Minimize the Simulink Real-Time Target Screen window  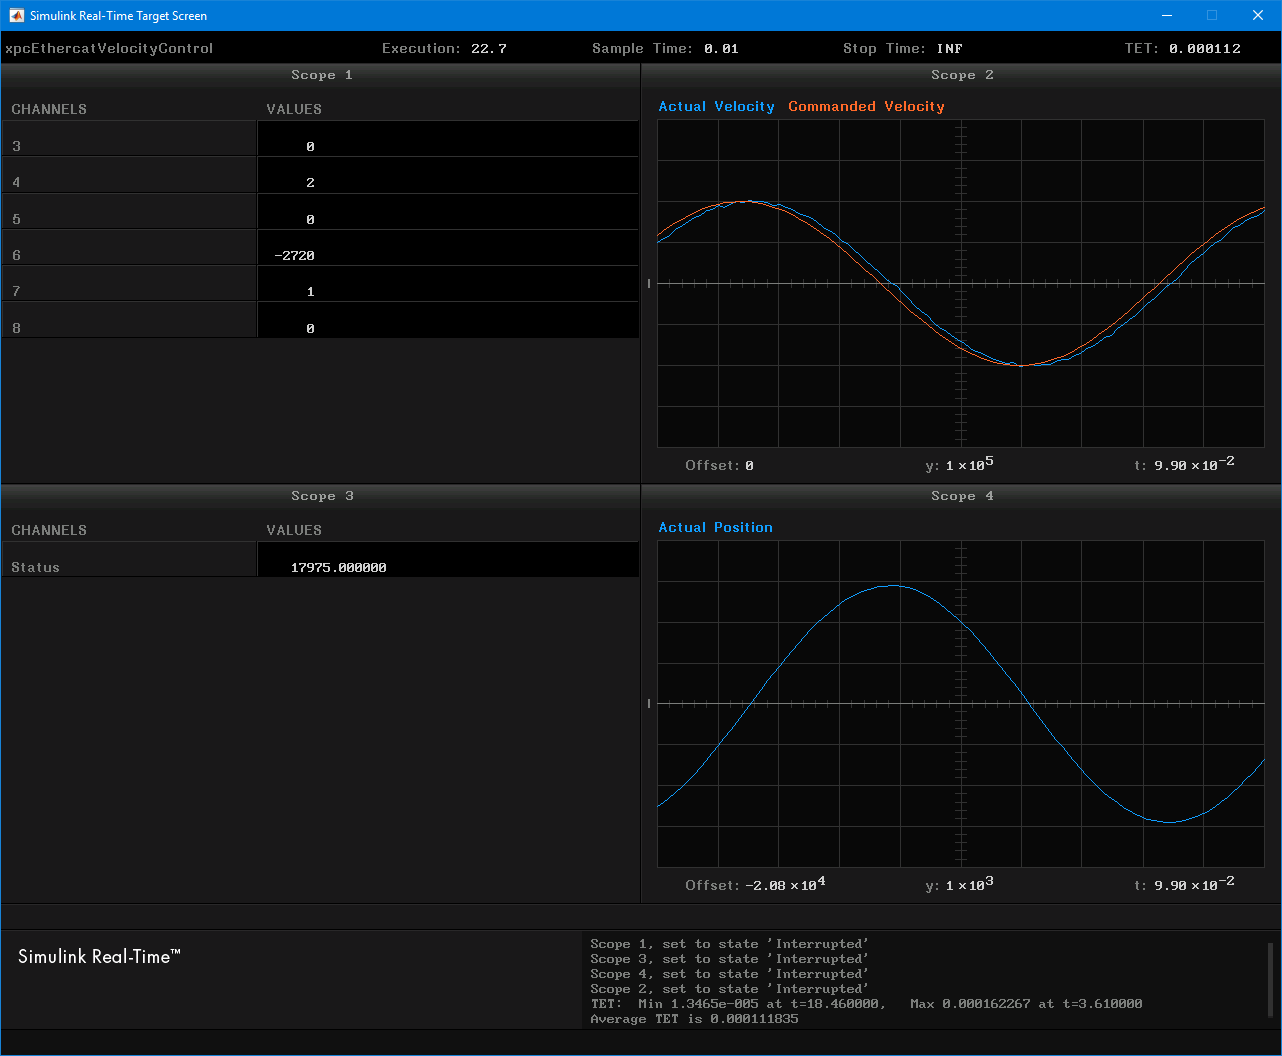[1167, 16]
